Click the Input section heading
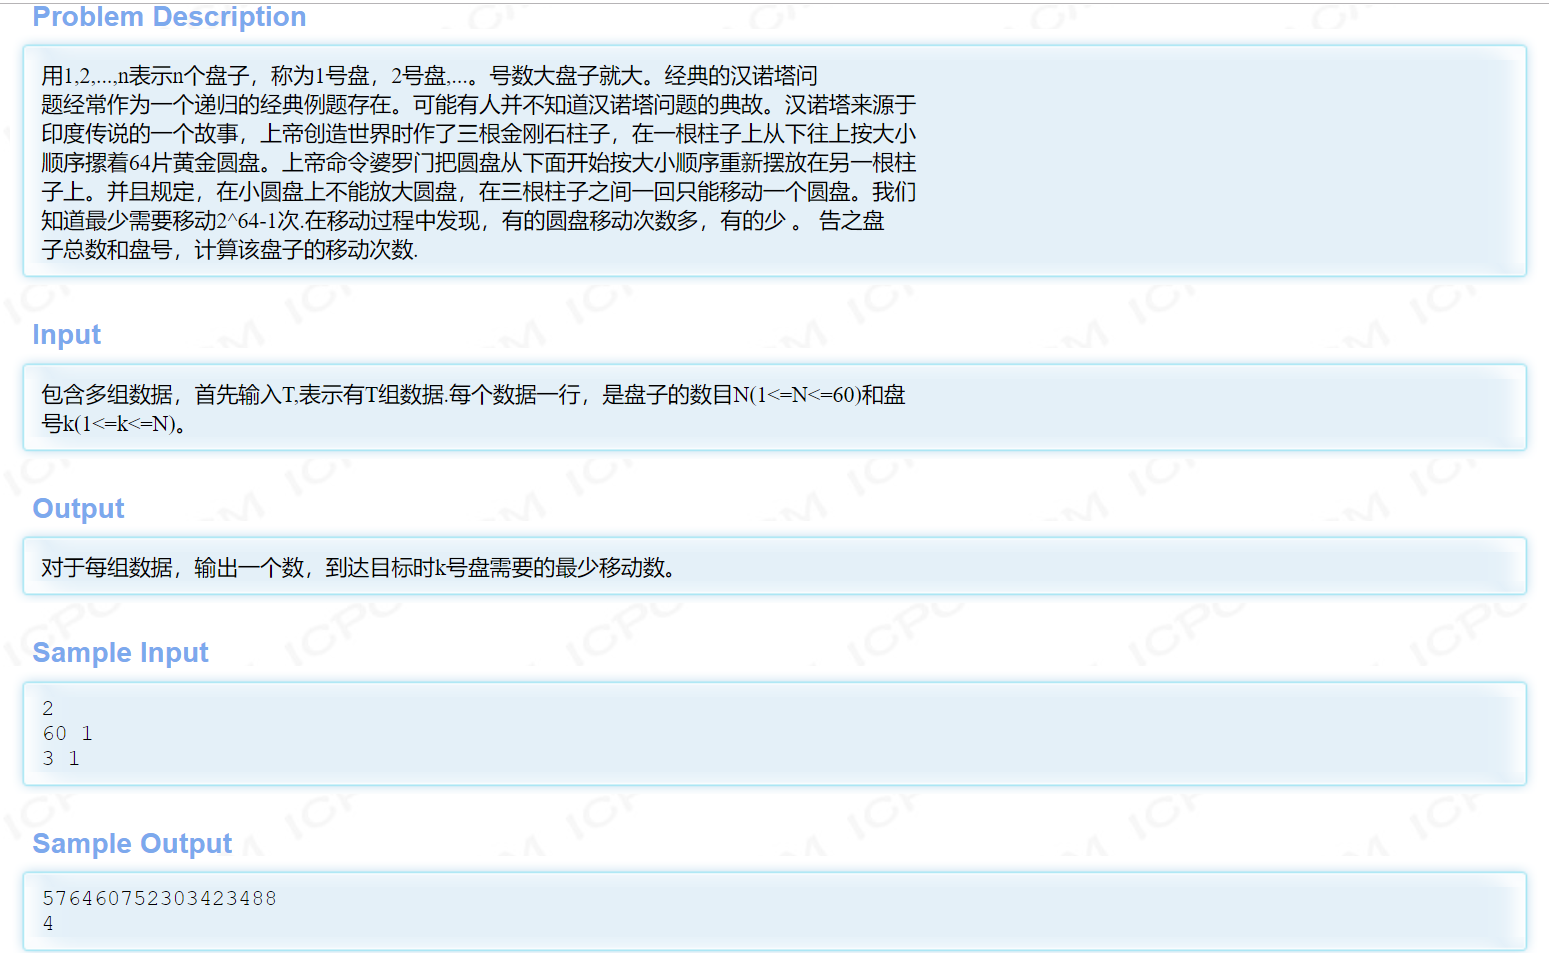The width and height of the screenshot is (1549, 953). pos(66,335)
